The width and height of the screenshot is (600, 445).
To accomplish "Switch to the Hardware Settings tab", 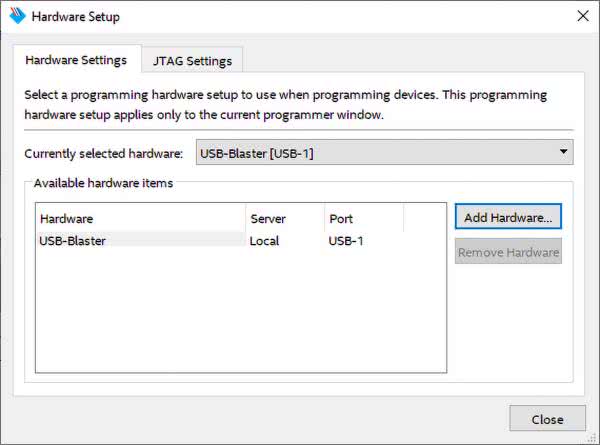I will [76, 60].
